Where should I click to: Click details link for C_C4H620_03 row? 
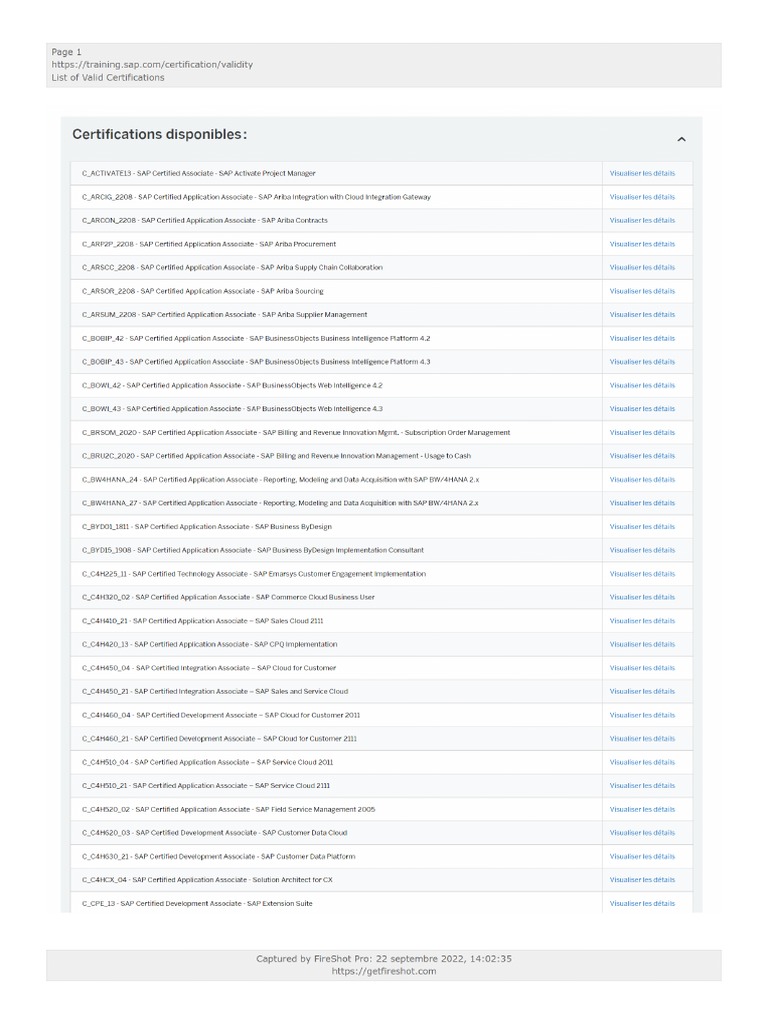[642, 833]
